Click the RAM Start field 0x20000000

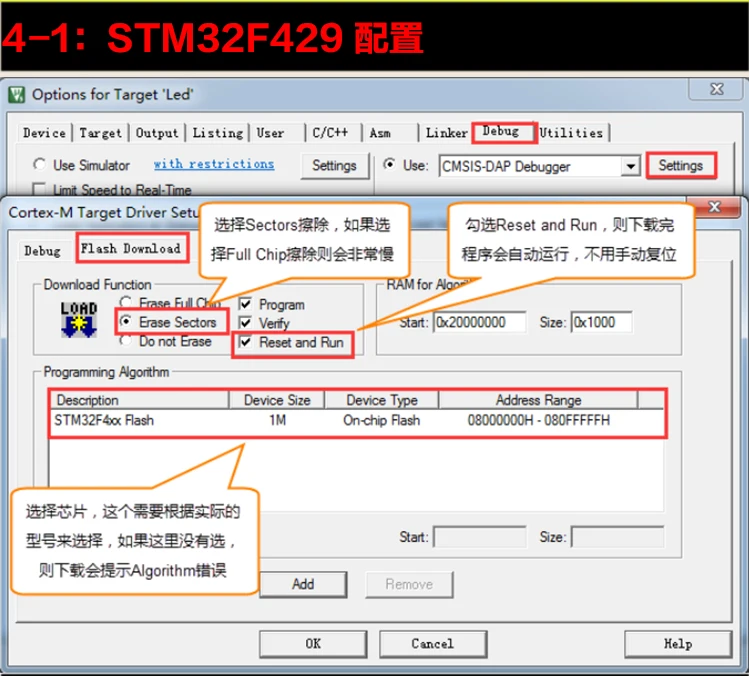tap(480, 322)
